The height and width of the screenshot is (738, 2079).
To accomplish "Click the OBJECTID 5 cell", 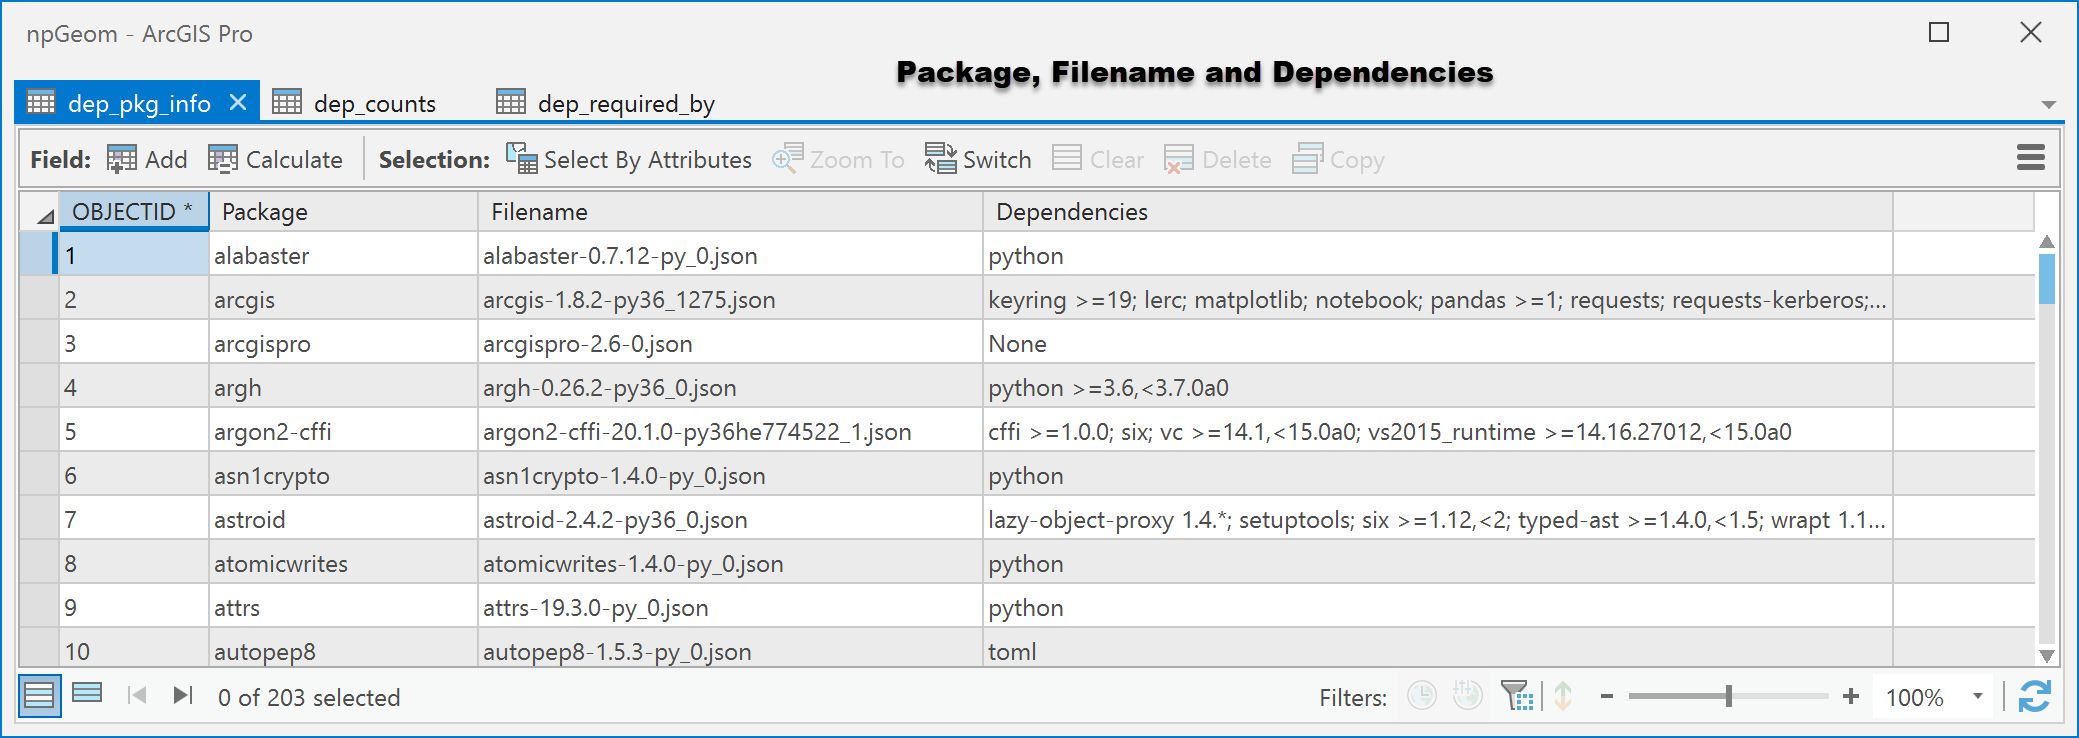I will (x=134, y=431).
